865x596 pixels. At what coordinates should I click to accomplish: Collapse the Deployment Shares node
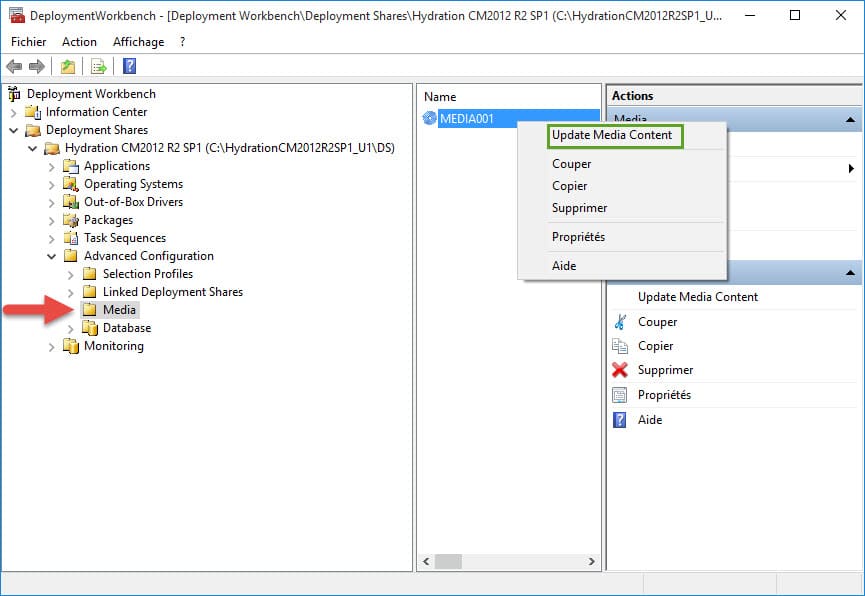coord(14,131)
